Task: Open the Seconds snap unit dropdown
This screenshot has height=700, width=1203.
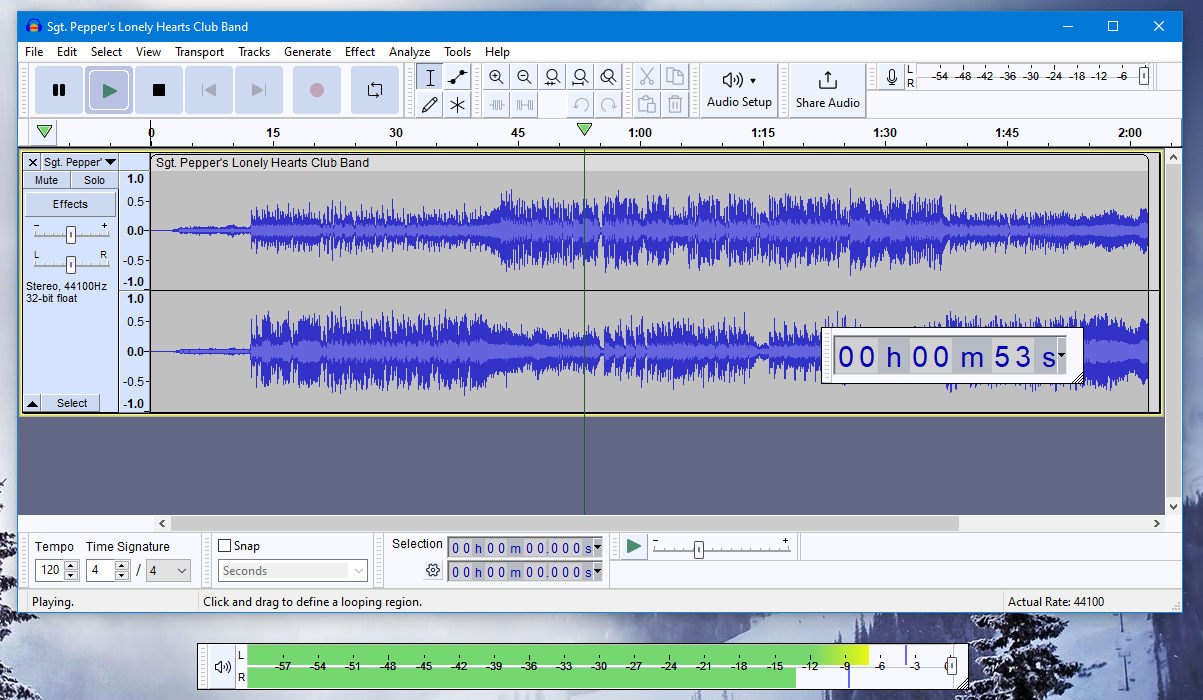Action: click(x=293, y=571)
